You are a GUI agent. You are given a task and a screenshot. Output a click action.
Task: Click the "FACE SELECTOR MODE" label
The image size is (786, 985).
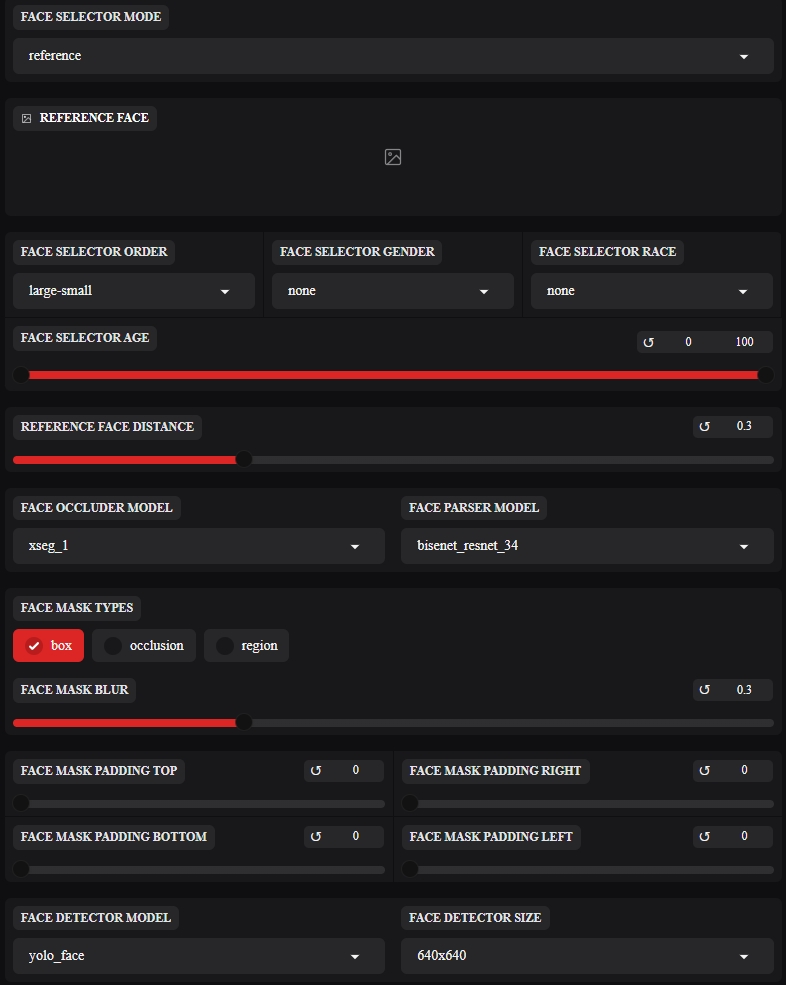[90, 17]
